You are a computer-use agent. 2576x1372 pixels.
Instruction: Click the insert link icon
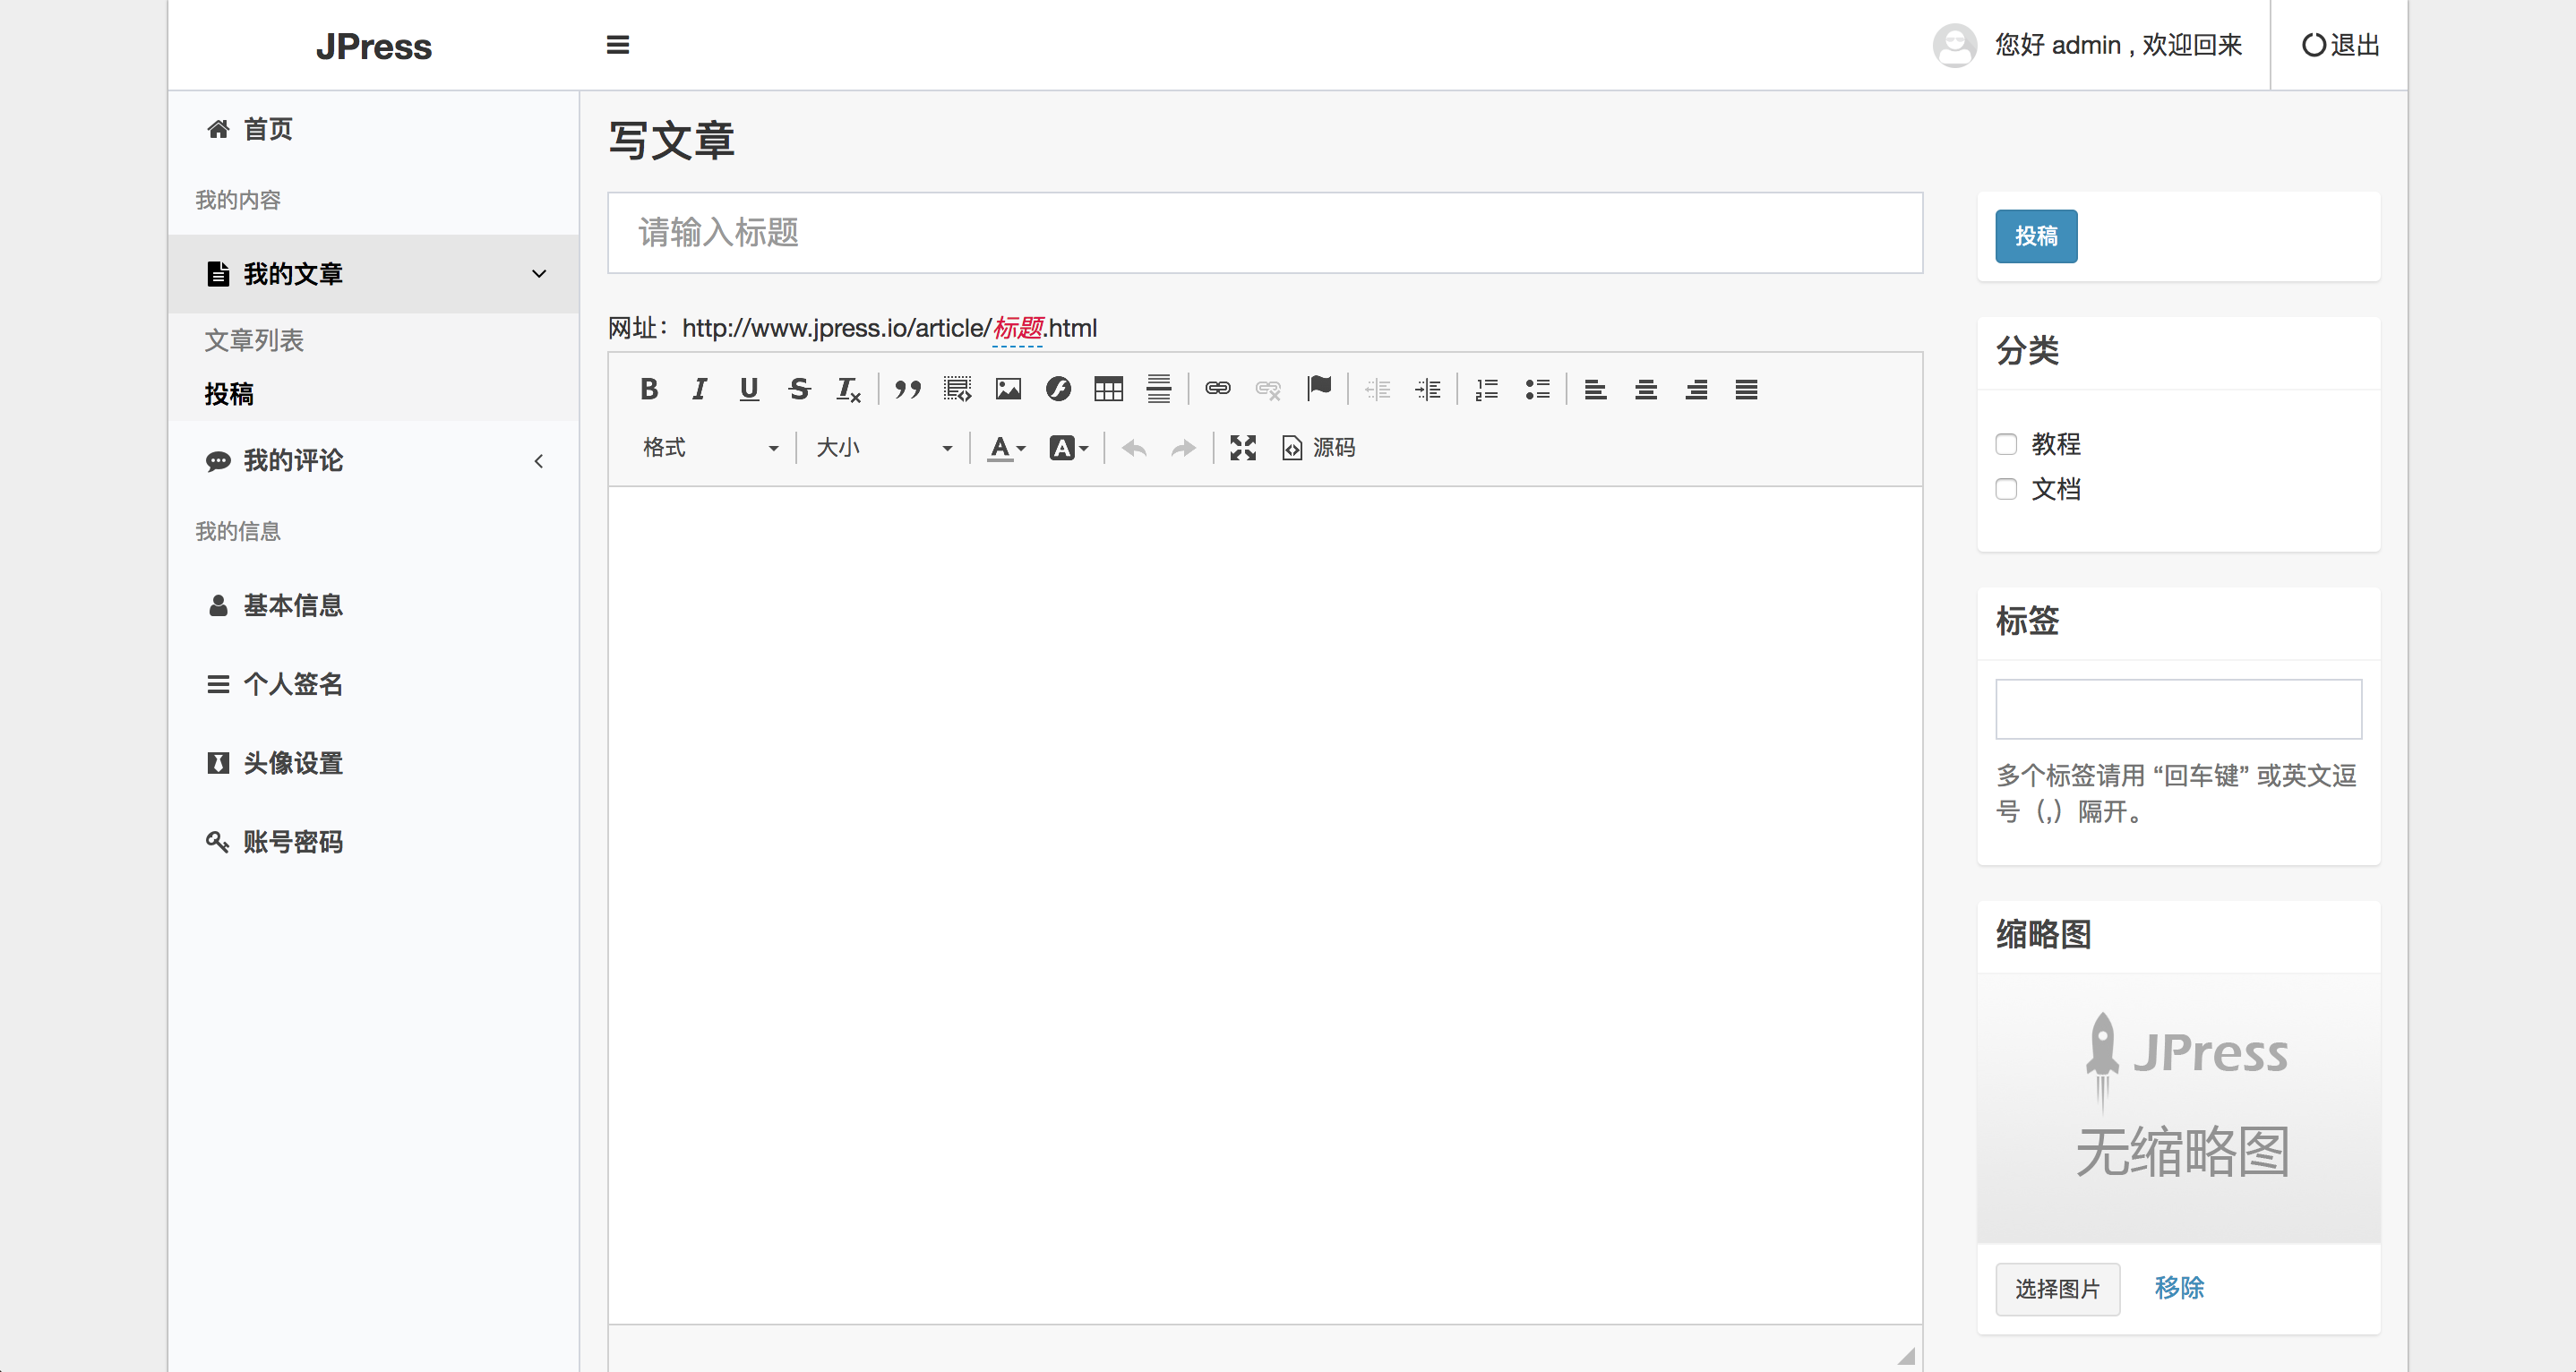1217,389
